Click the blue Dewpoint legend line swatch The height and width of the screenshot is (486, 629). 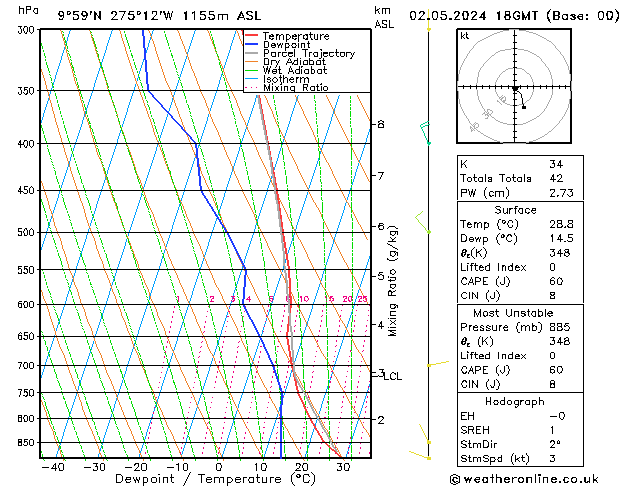pos(251,44)
